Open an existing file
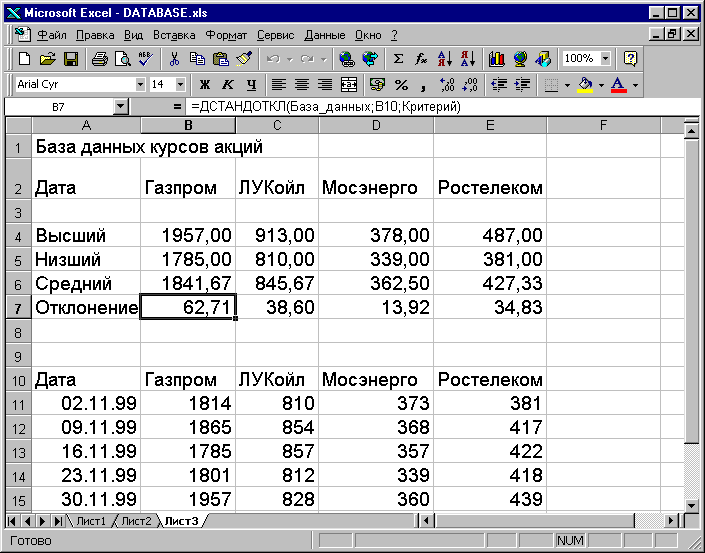The height and width of the screenshot is (553, 705). pos(47,59)
